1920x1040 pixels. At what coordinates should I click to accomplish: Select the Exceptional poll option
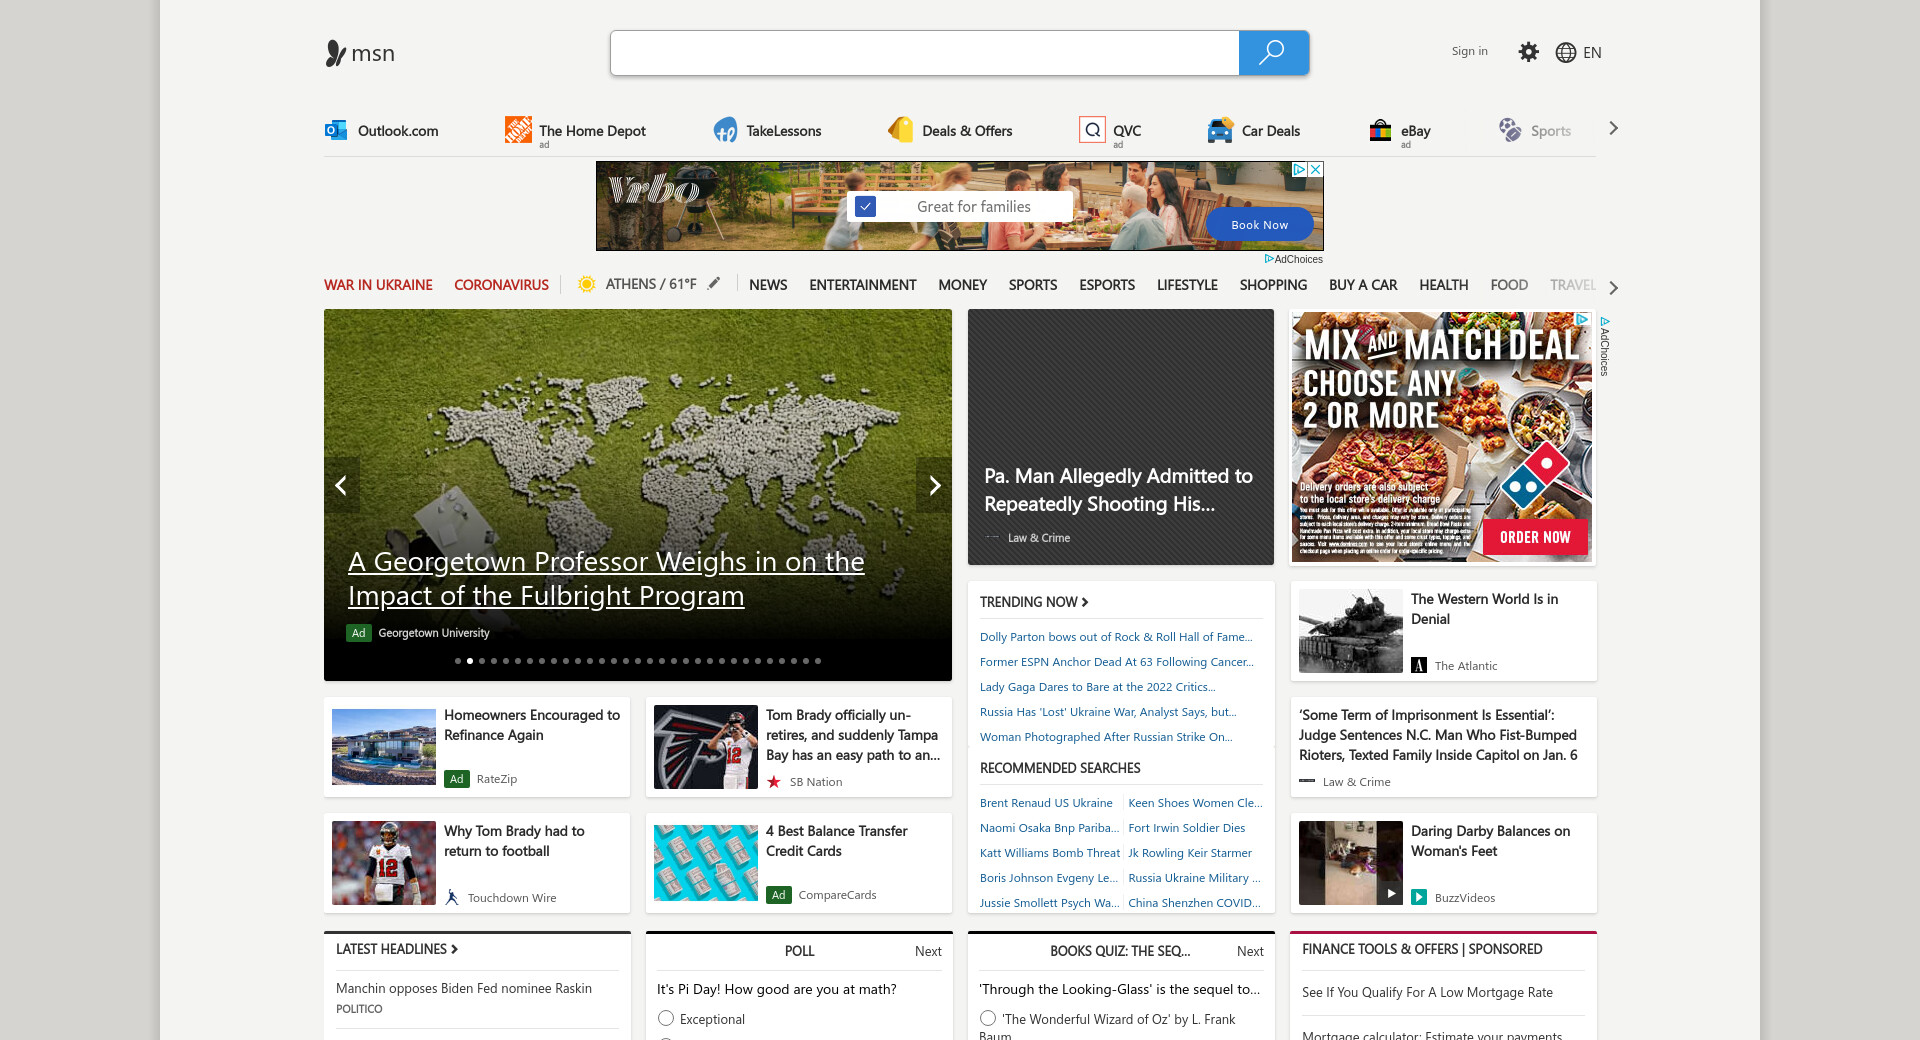coord(666,1018)
